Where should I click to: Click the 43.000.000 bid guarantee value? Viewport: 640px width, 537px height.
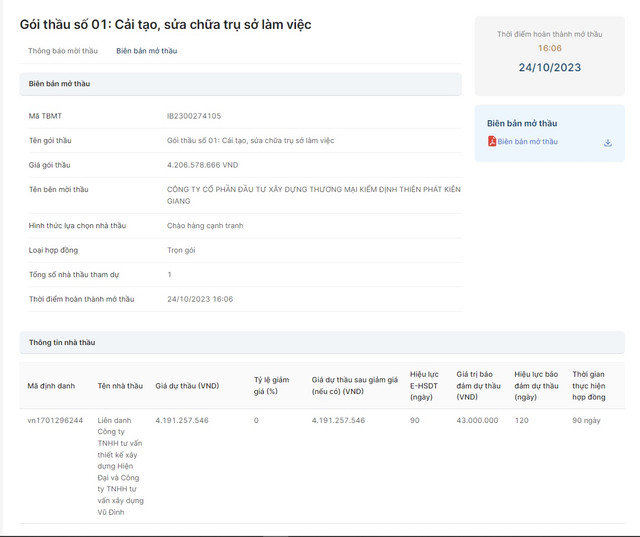tap(477, 421)
